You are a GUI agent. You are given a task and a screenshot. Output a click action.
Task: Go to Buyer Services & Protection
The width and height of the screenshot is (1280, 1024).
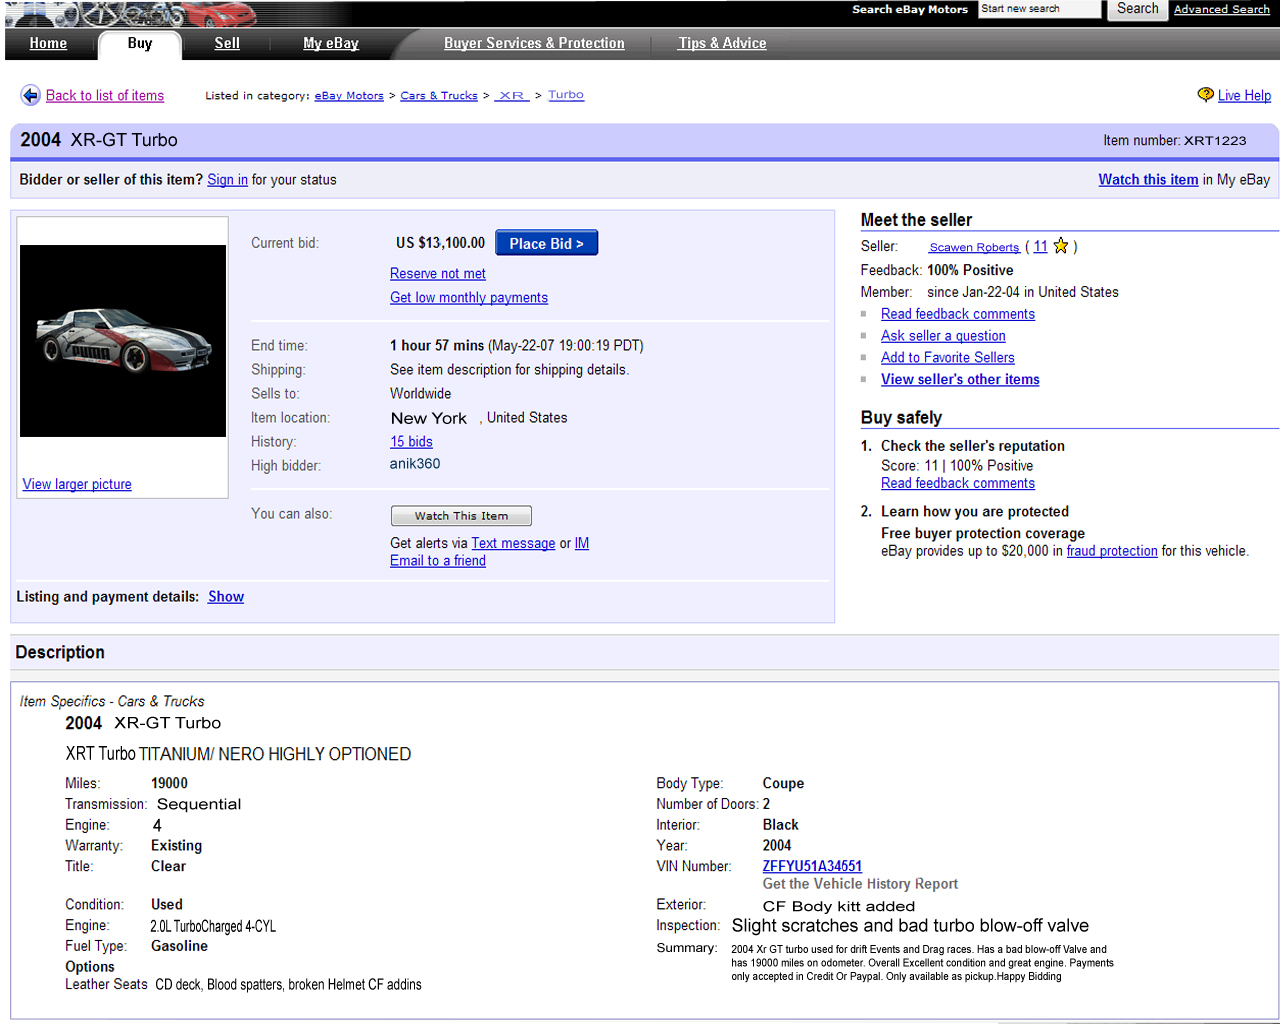534,43
